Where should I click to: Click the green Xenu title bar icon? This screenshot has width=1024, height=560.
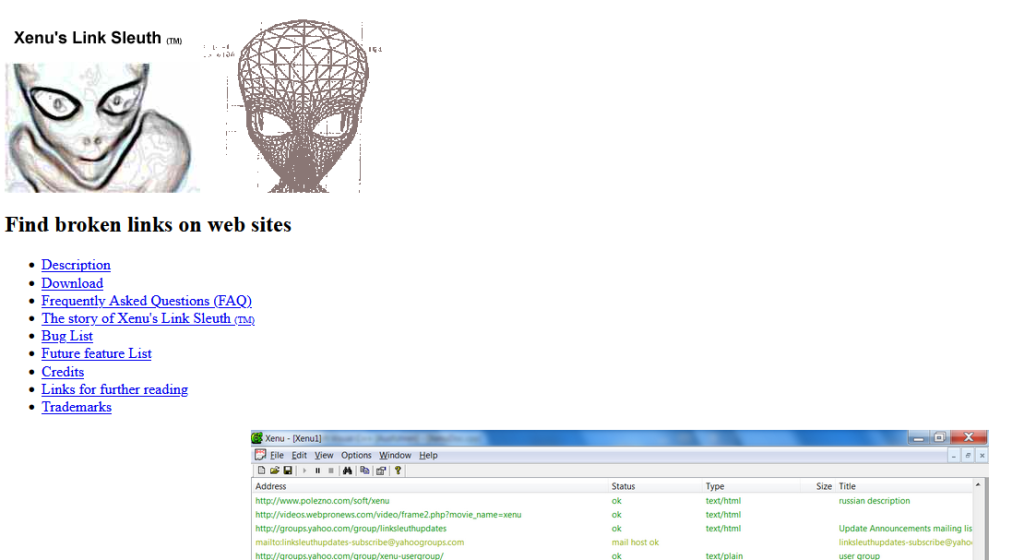[x=257, y=438]
